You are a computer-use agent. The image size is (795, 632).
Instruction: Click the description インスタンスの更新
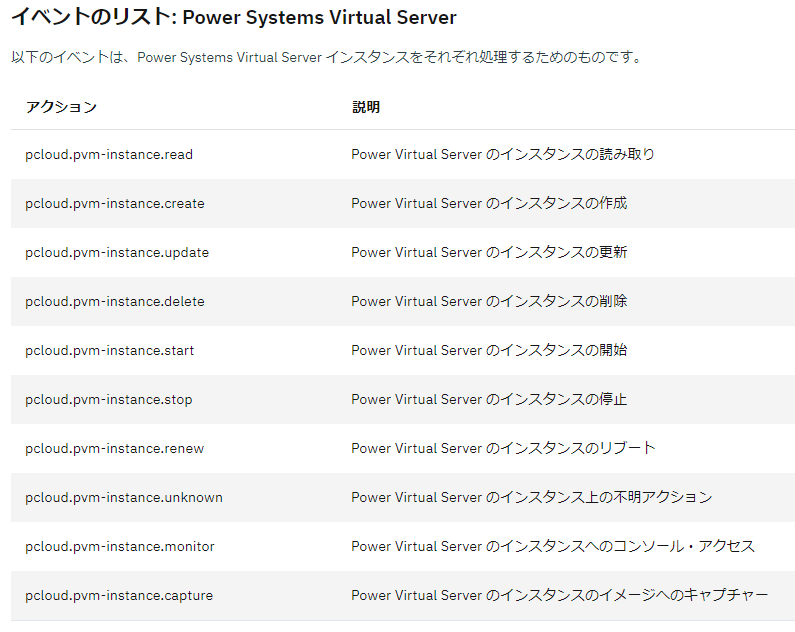click(x=489, y=252)
